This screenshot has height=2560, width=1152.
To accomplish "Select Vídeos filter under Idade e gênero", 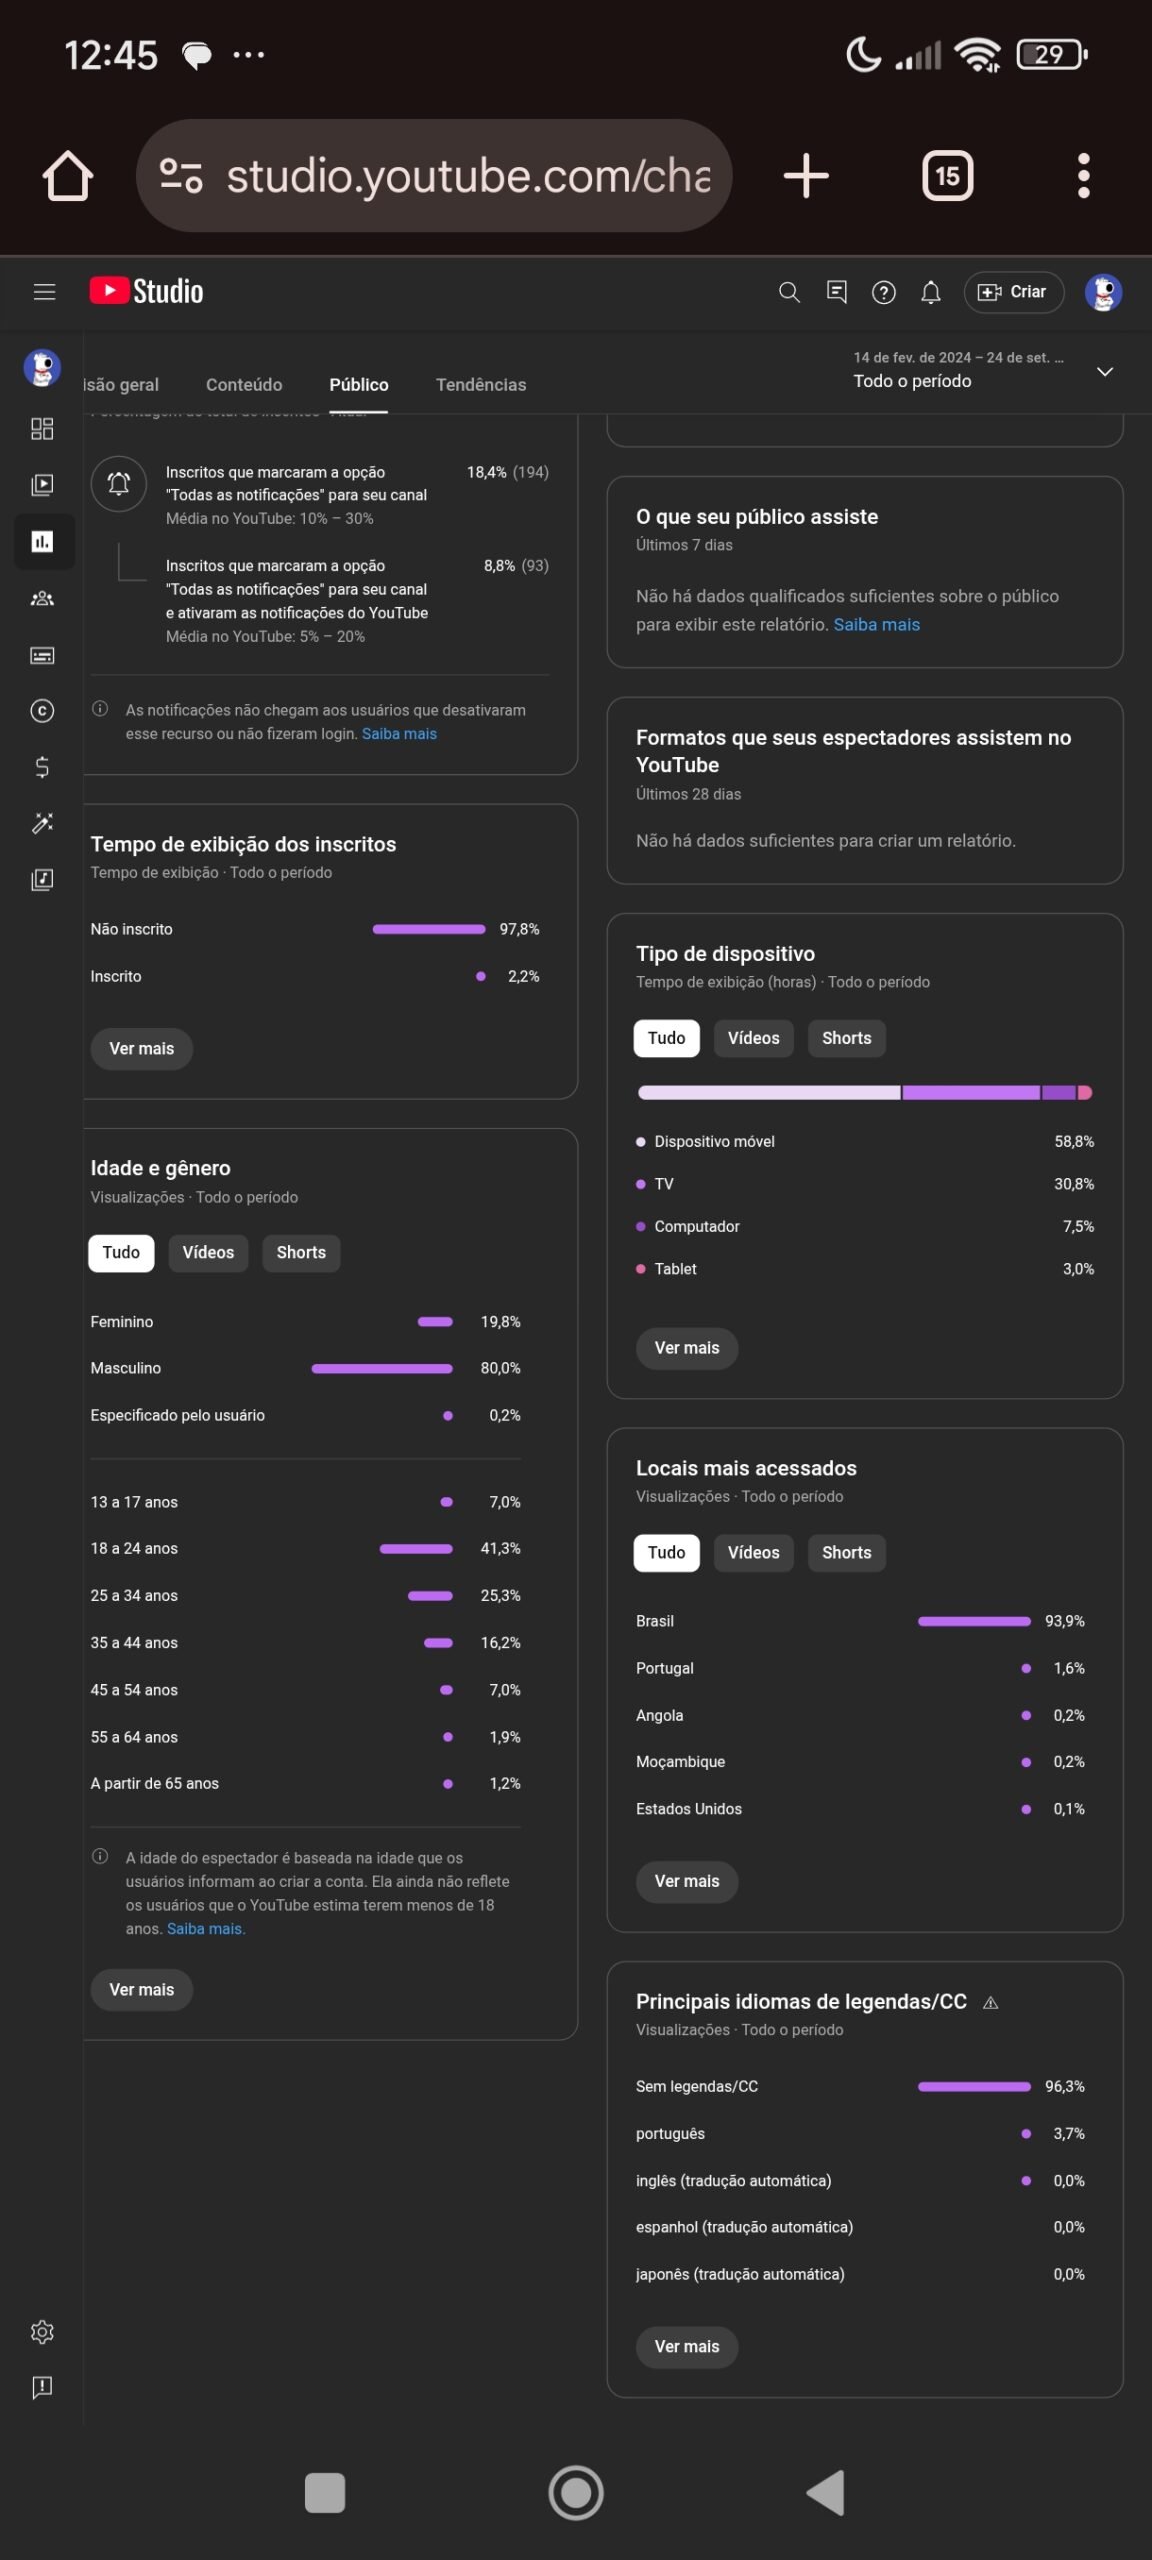I will coord(208,1252).
